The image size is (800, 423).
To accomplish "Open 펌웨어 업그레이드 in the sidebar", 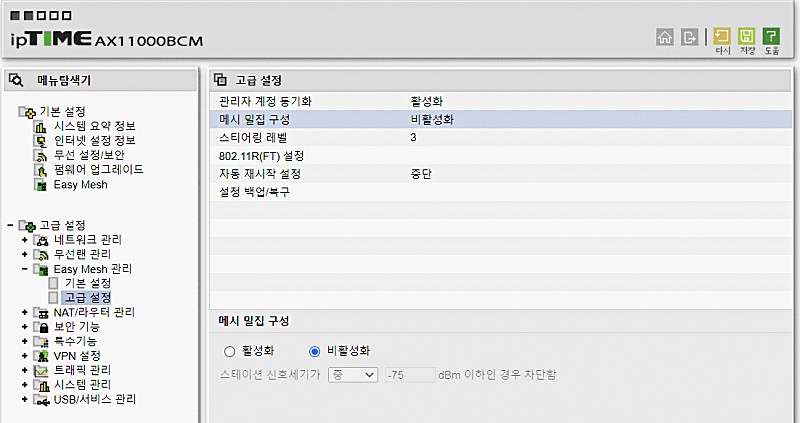I will (x=98, y=169).
